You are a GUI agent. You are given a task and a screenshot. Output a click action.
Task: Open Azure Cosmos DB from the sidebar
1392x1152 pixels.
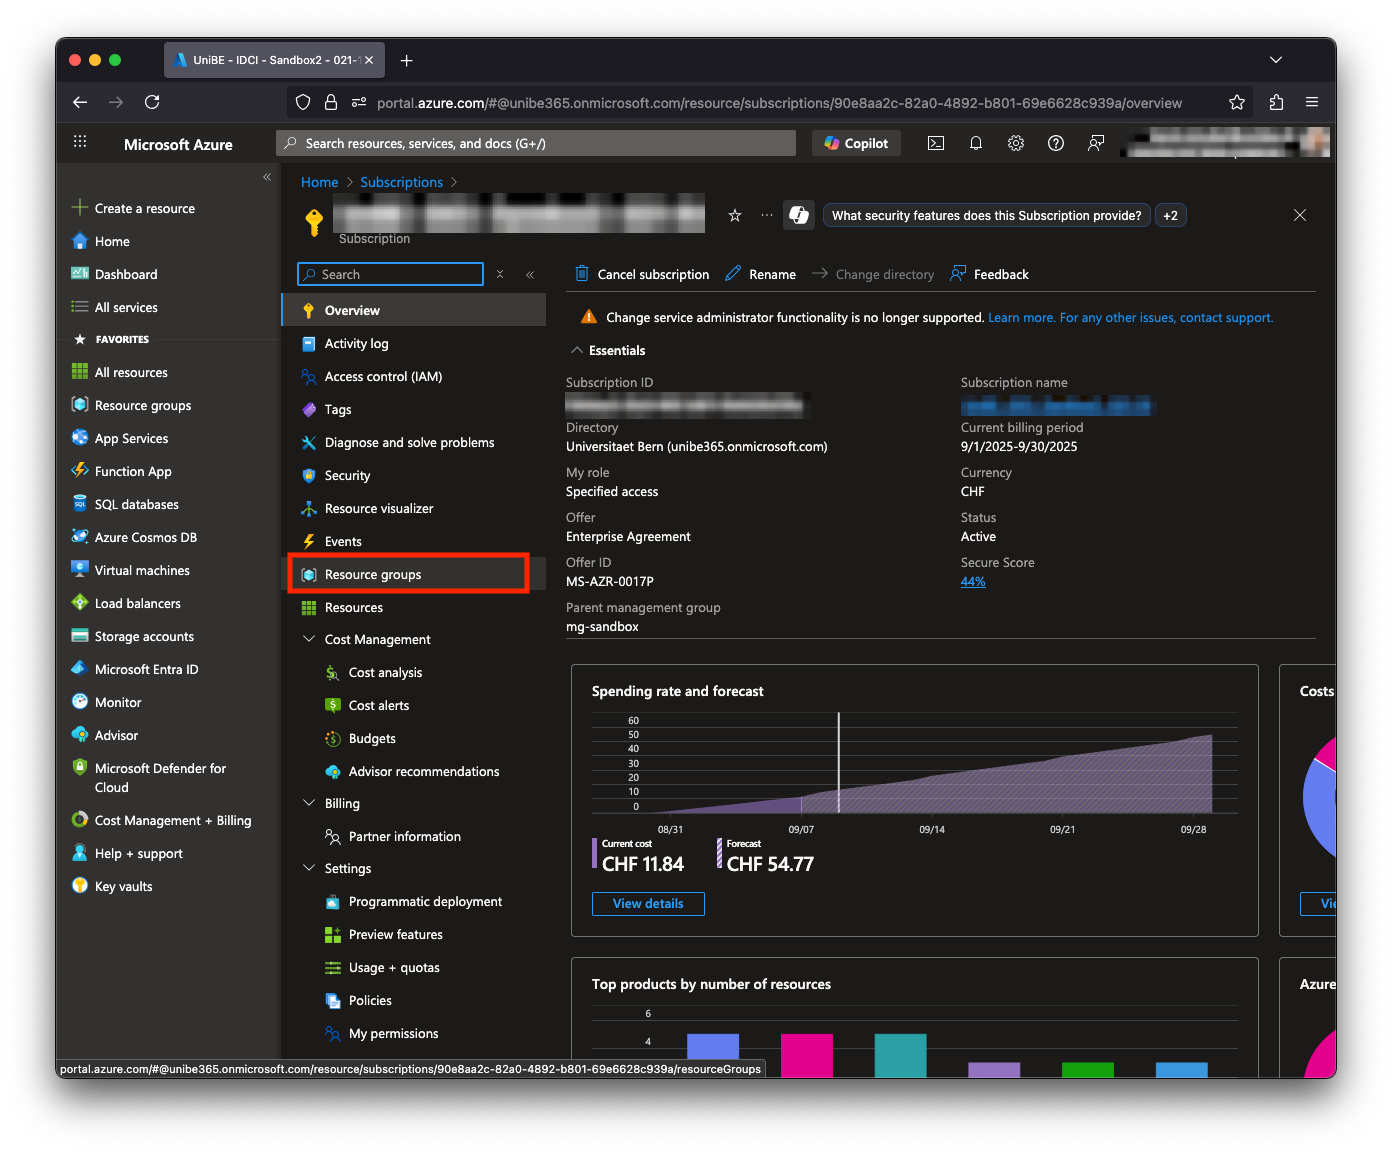144,537
